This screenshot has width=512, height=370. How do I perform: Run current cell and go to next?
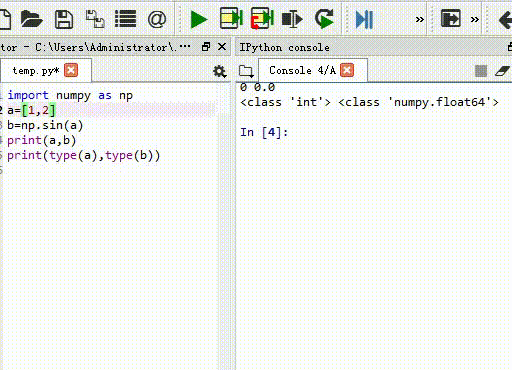pyautogui.click(x=262, y=18)
